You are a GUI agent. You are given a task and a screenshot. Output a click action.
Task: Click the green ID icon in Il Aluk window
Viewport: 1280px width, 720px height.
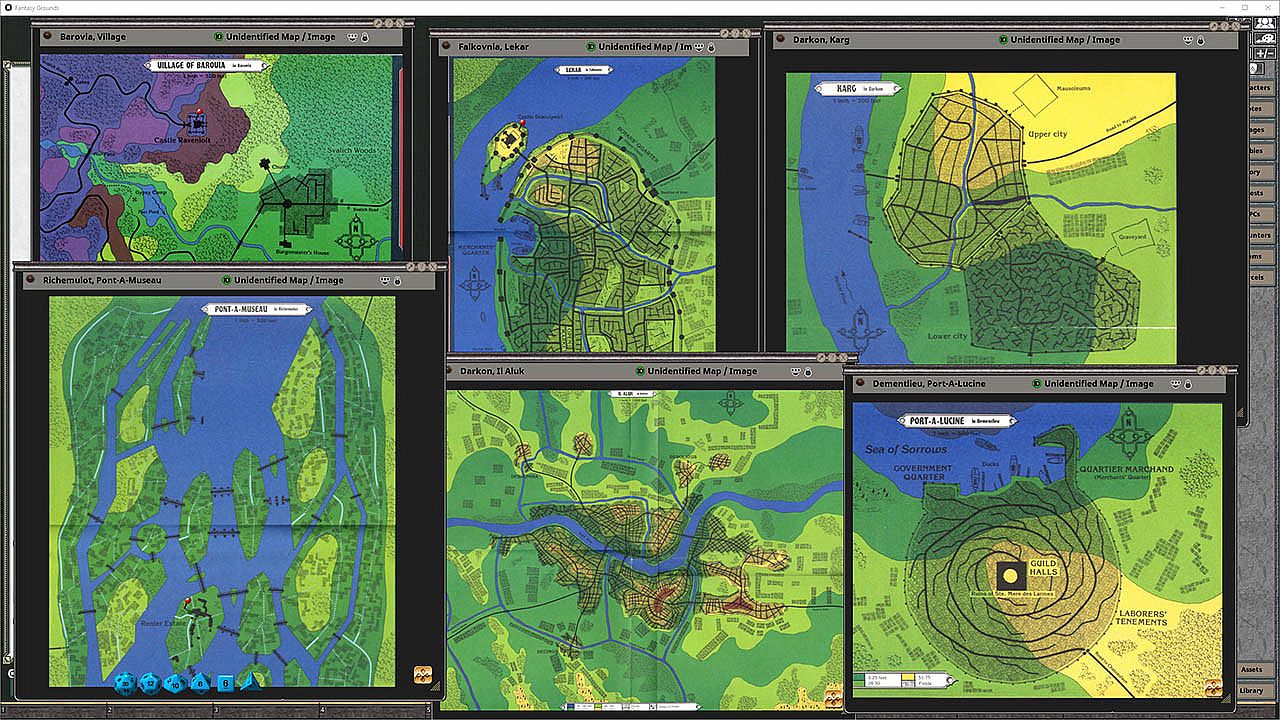[x=640, y=371]
